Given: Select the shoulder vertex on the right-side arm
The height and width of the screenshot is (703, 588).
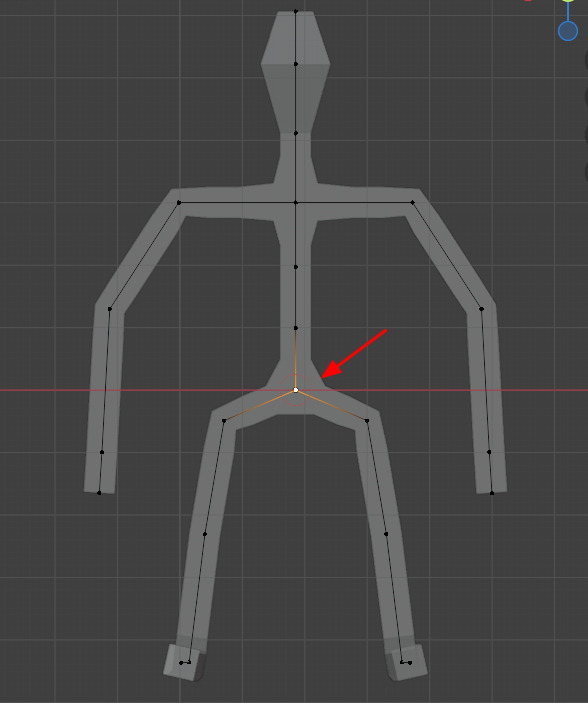Looking at the screenshot, I should (413, 203).
